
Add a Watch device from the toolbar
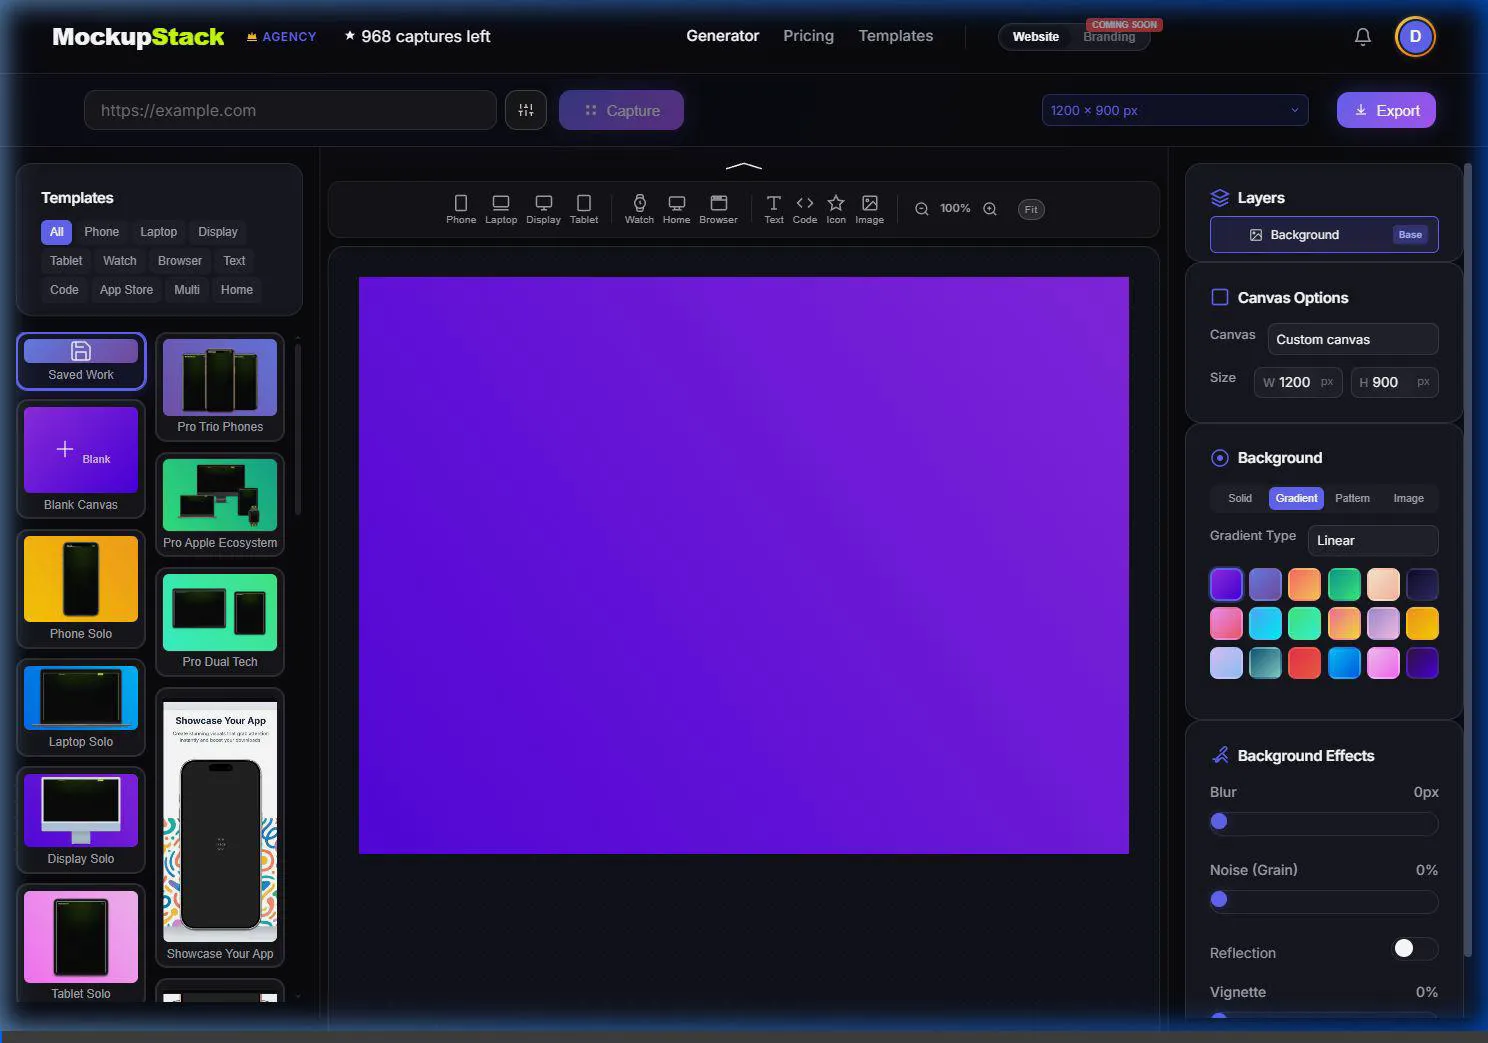point(639,209)
